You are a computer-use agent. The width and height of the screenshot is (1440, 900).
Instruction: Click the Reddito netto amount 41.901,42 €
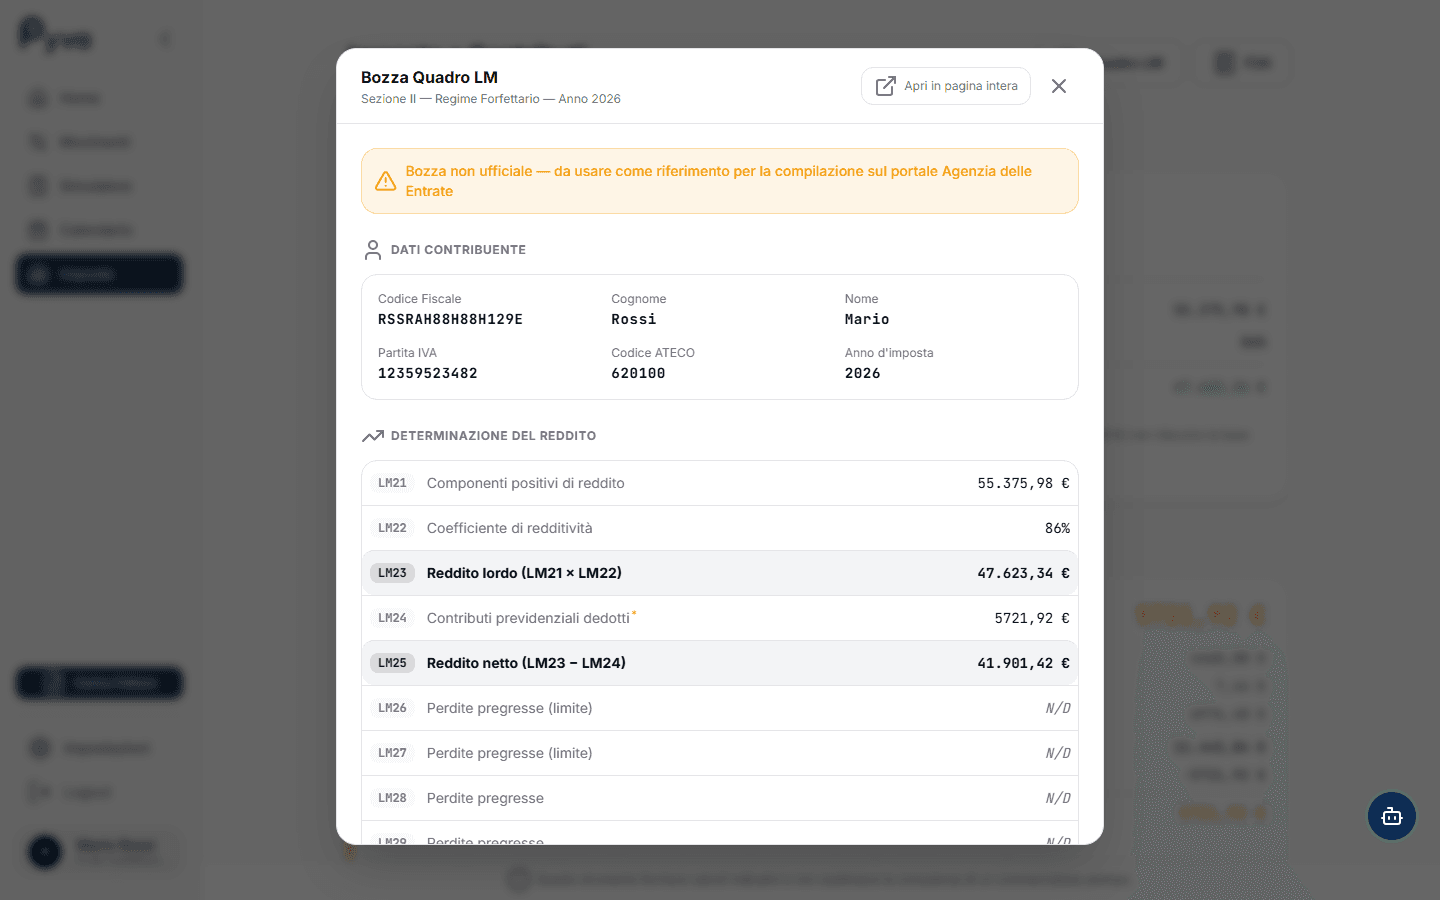[1022, 663]
